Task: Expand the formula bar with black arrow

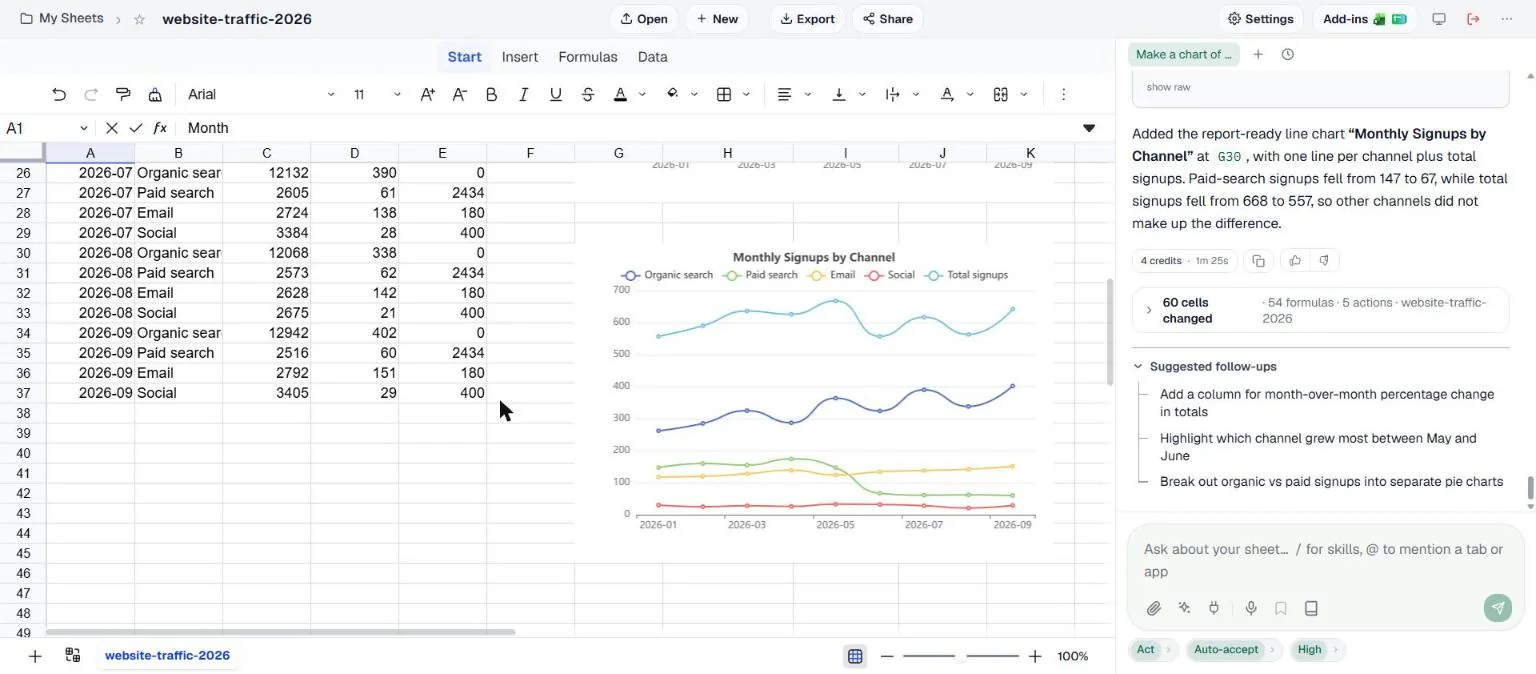Action: pos(1089,128)
